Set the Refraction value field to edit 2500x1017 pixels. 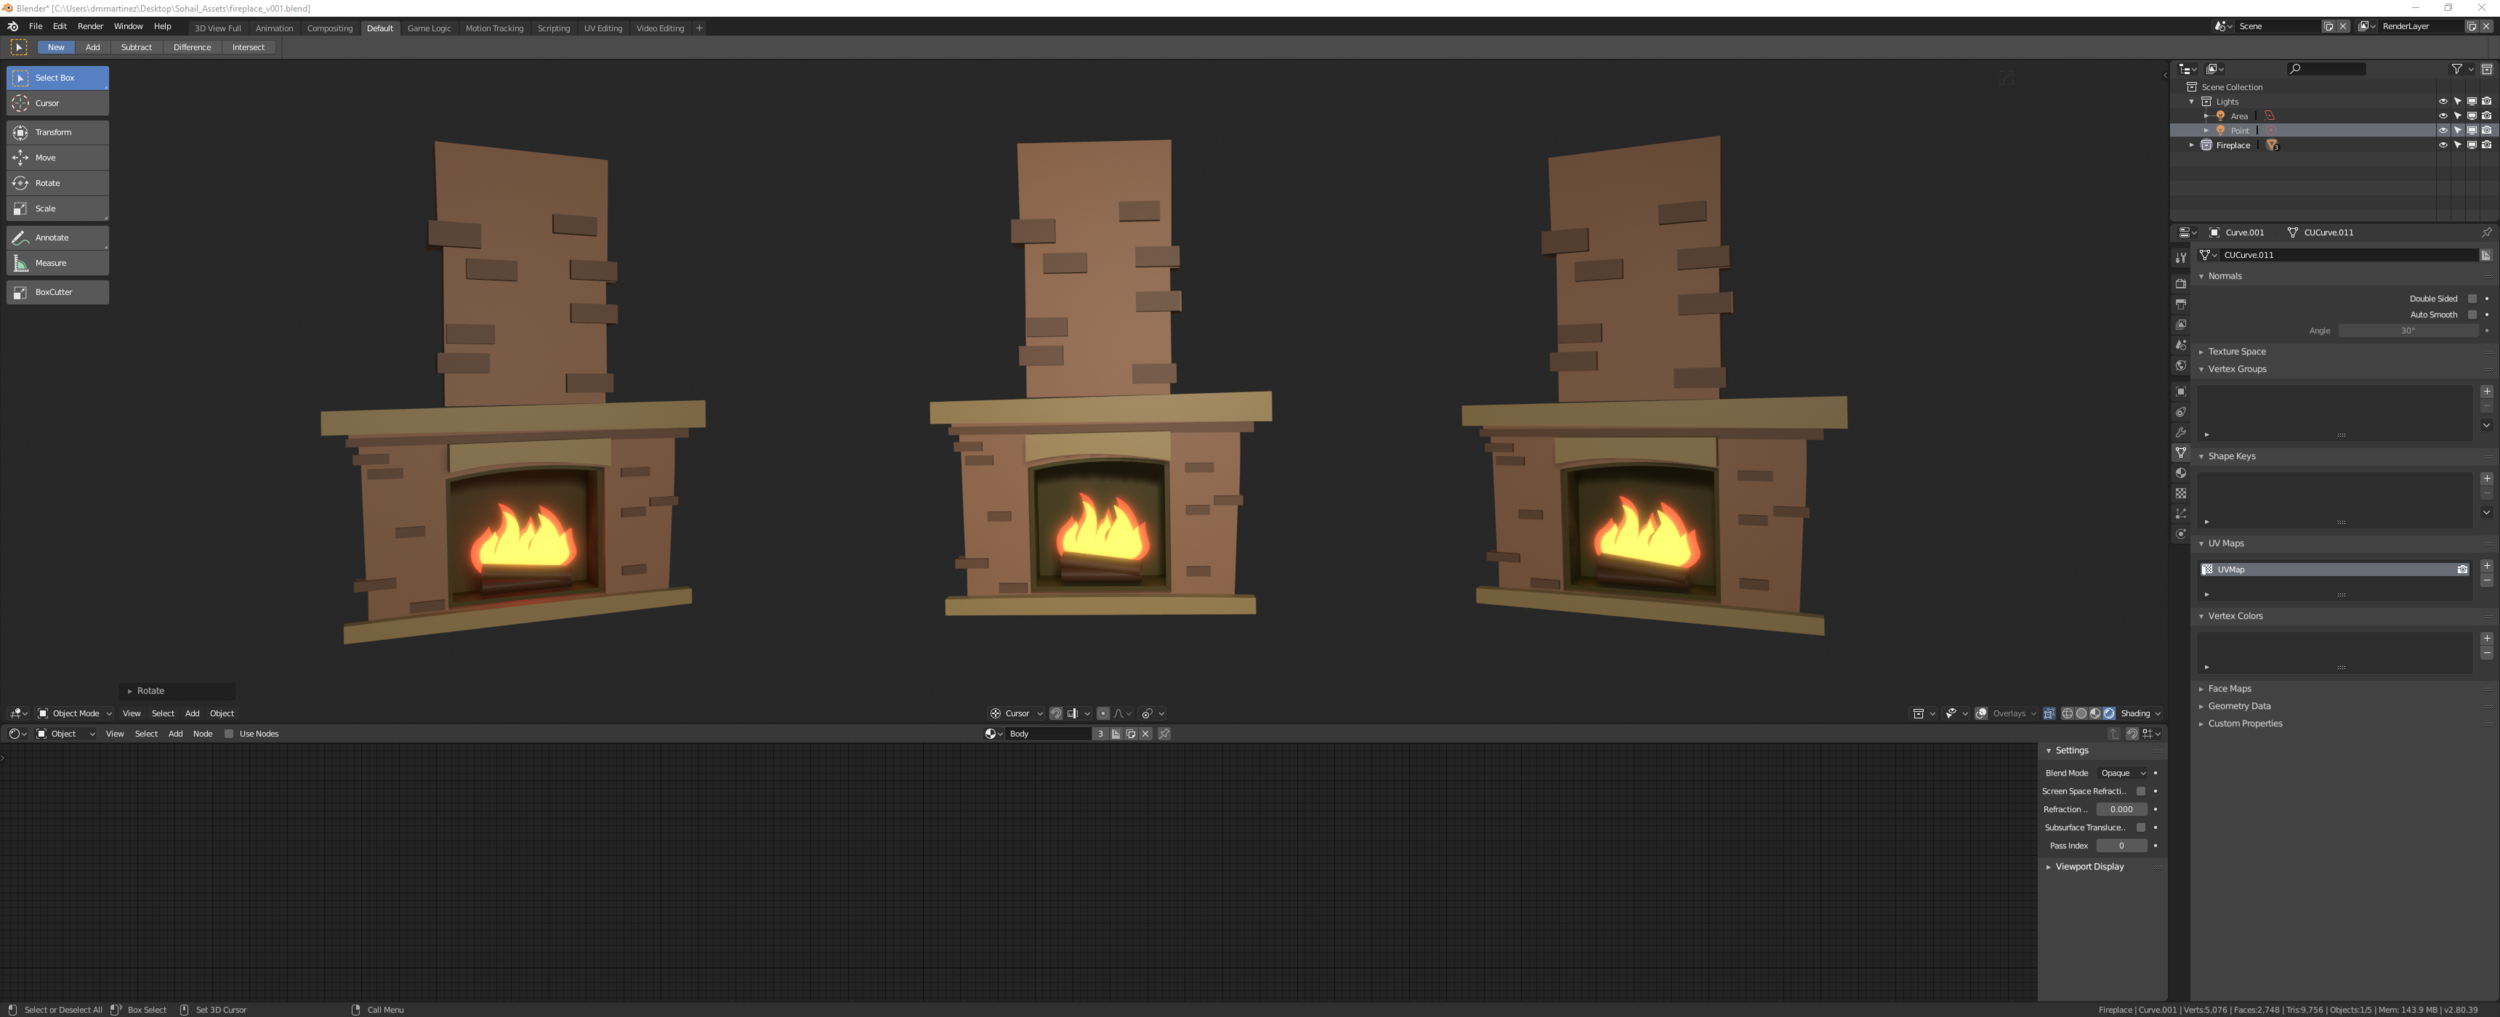click(x=2122, y=809)
